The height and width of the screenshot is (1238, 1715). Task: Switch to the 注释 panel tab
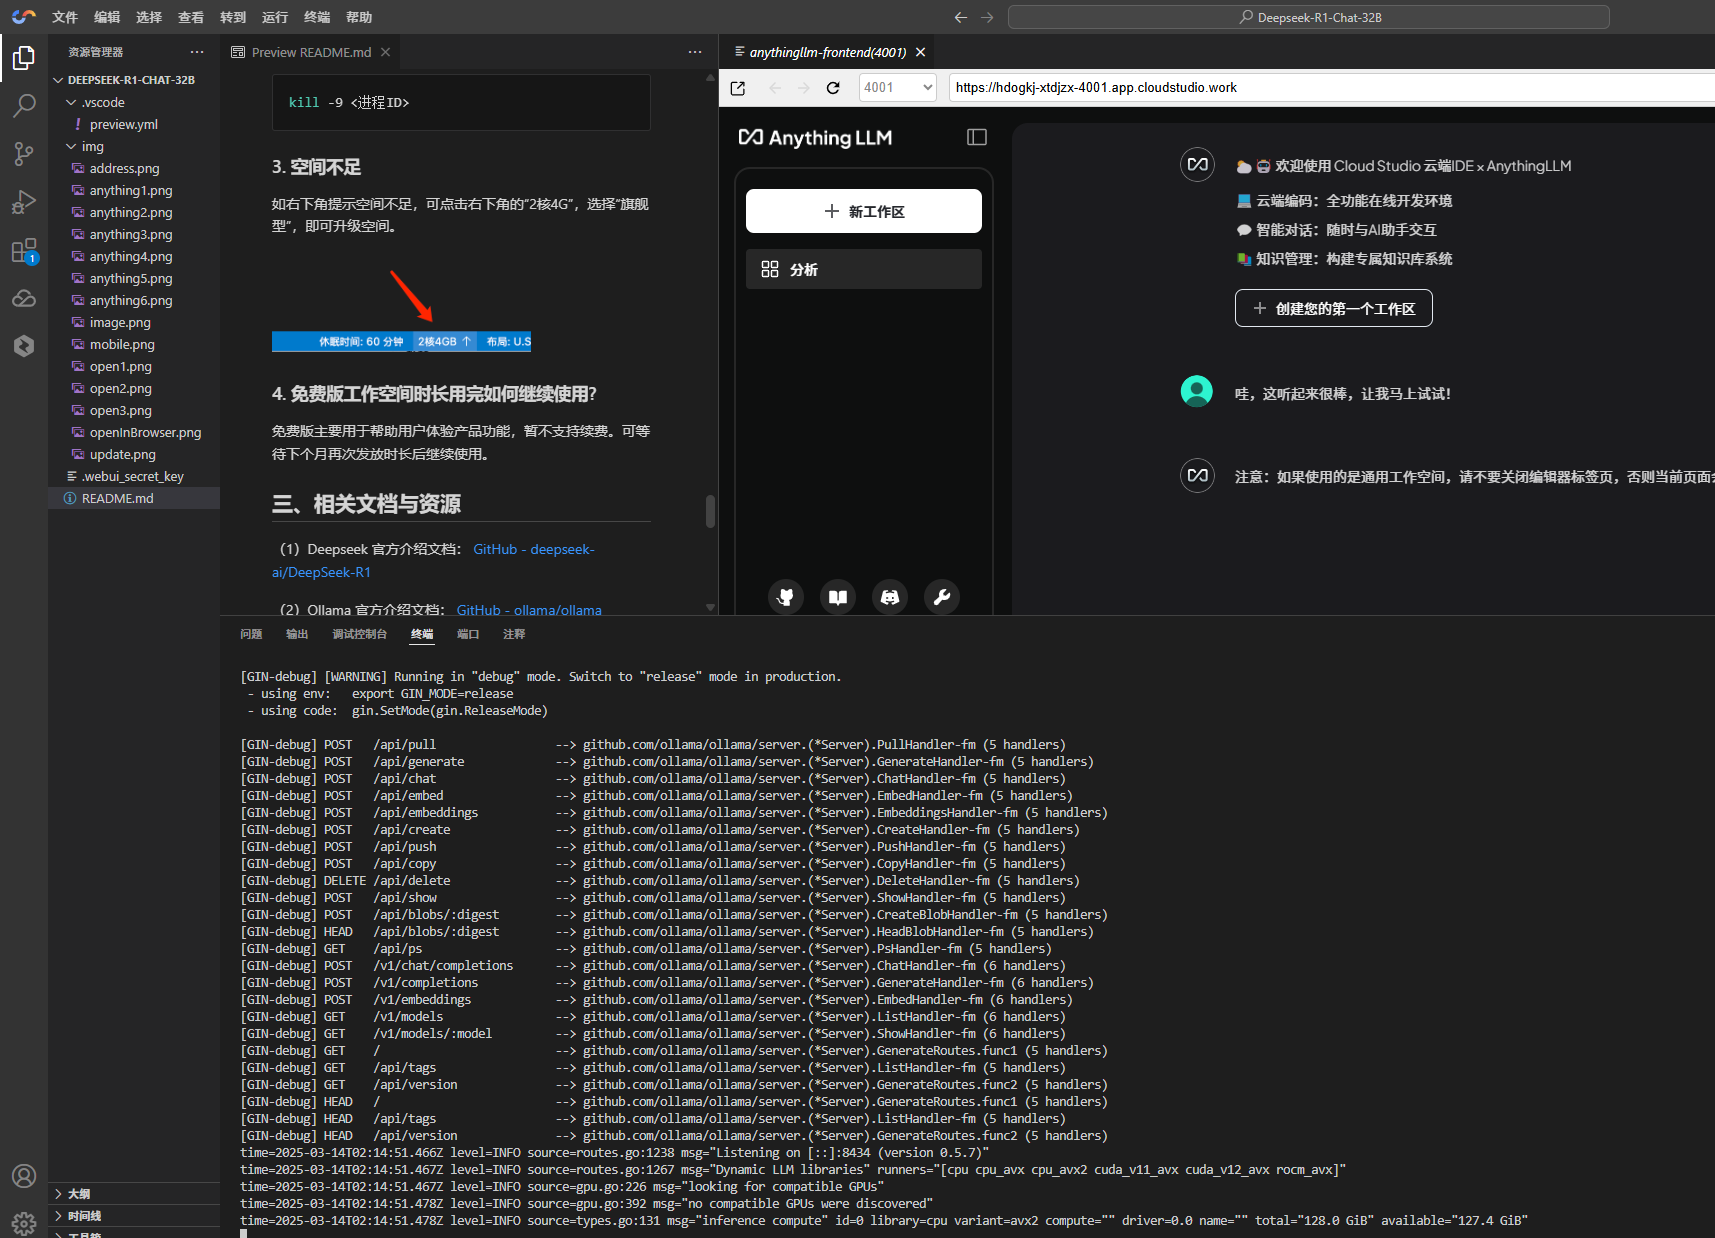[x=514, y=634]
